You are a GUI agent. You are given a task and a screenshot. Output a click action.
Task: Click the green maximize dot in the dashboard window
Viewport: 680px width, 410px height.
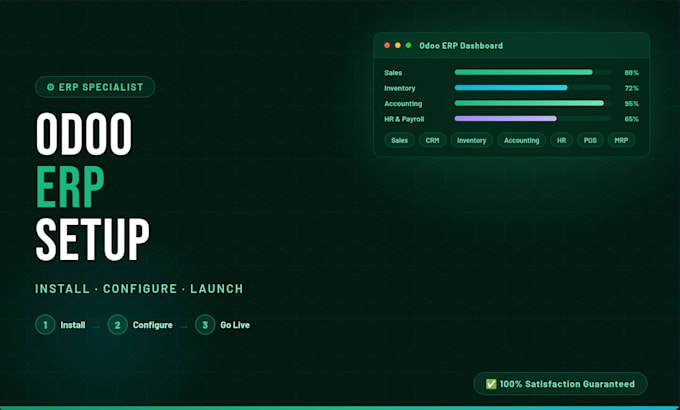point(408,45)
